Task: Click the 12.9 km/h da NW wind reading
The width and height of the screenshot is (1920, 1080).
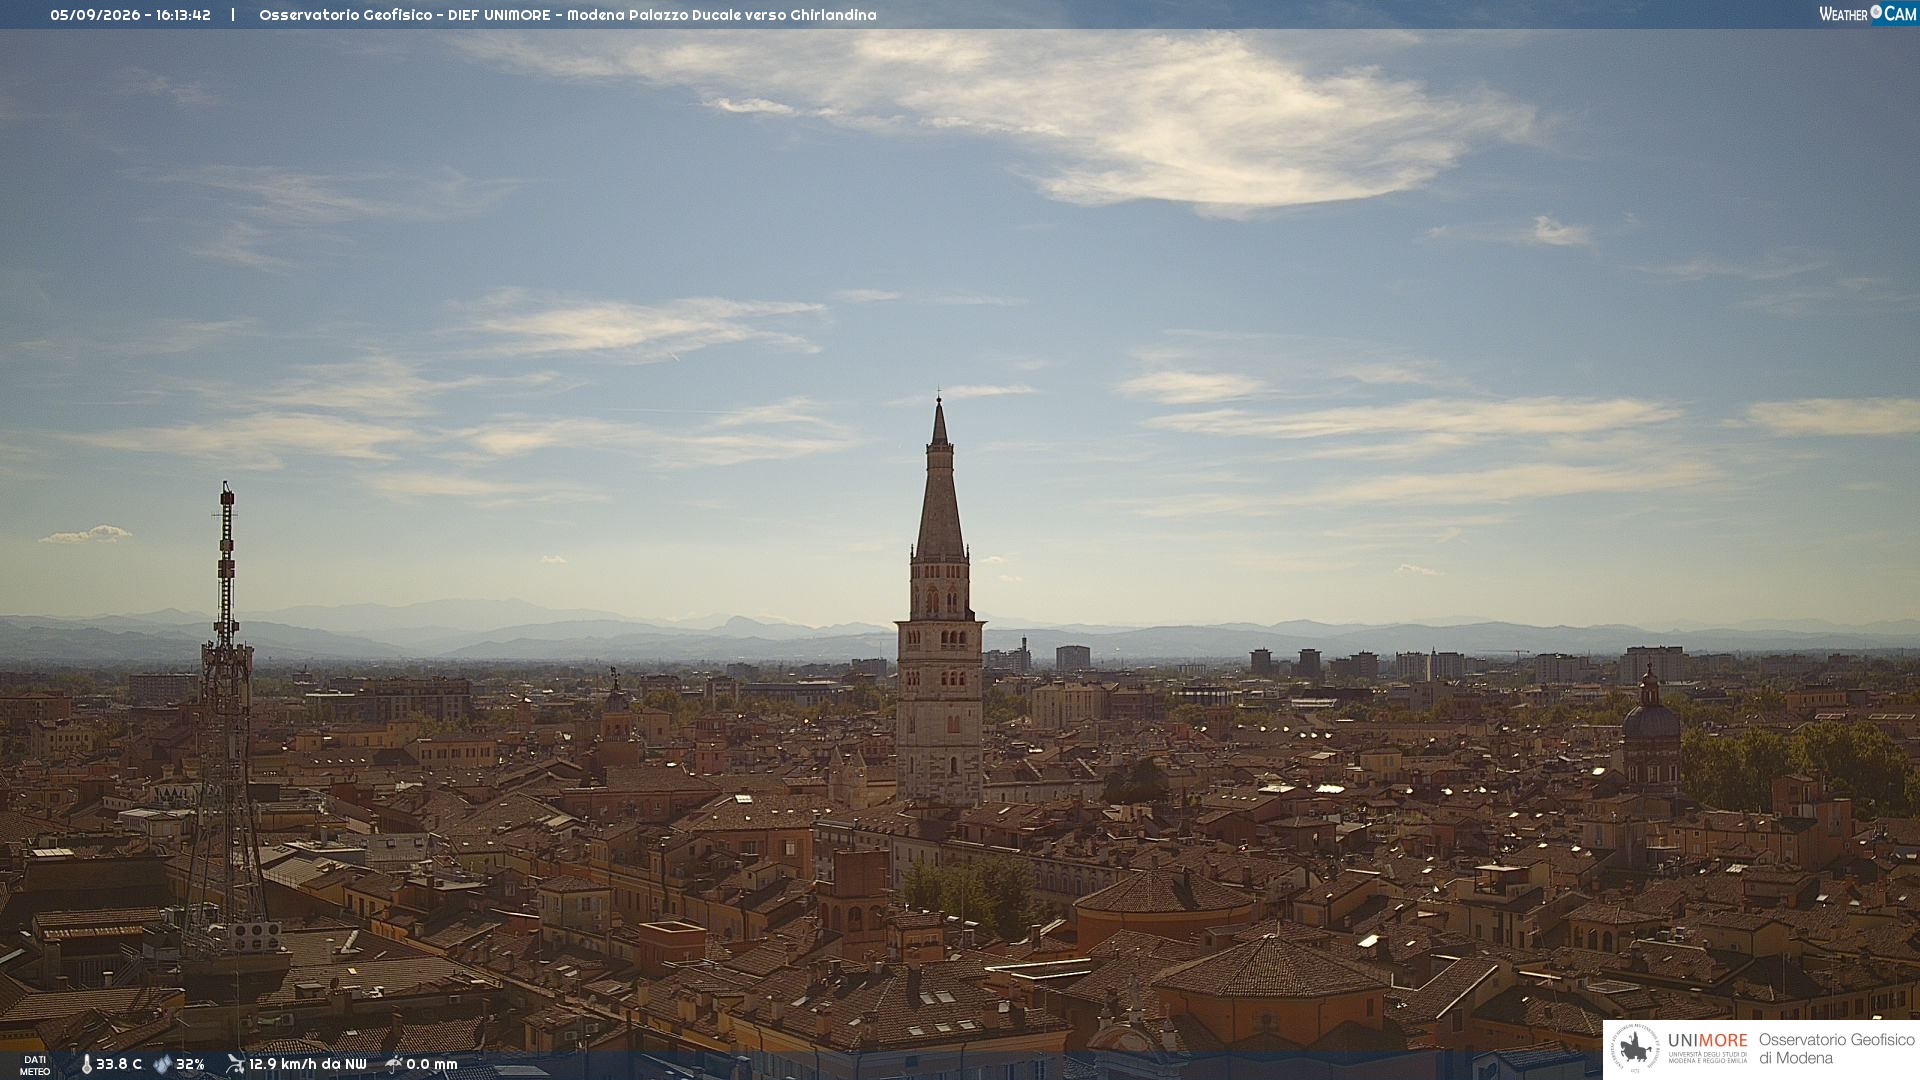Action: 308,1064
